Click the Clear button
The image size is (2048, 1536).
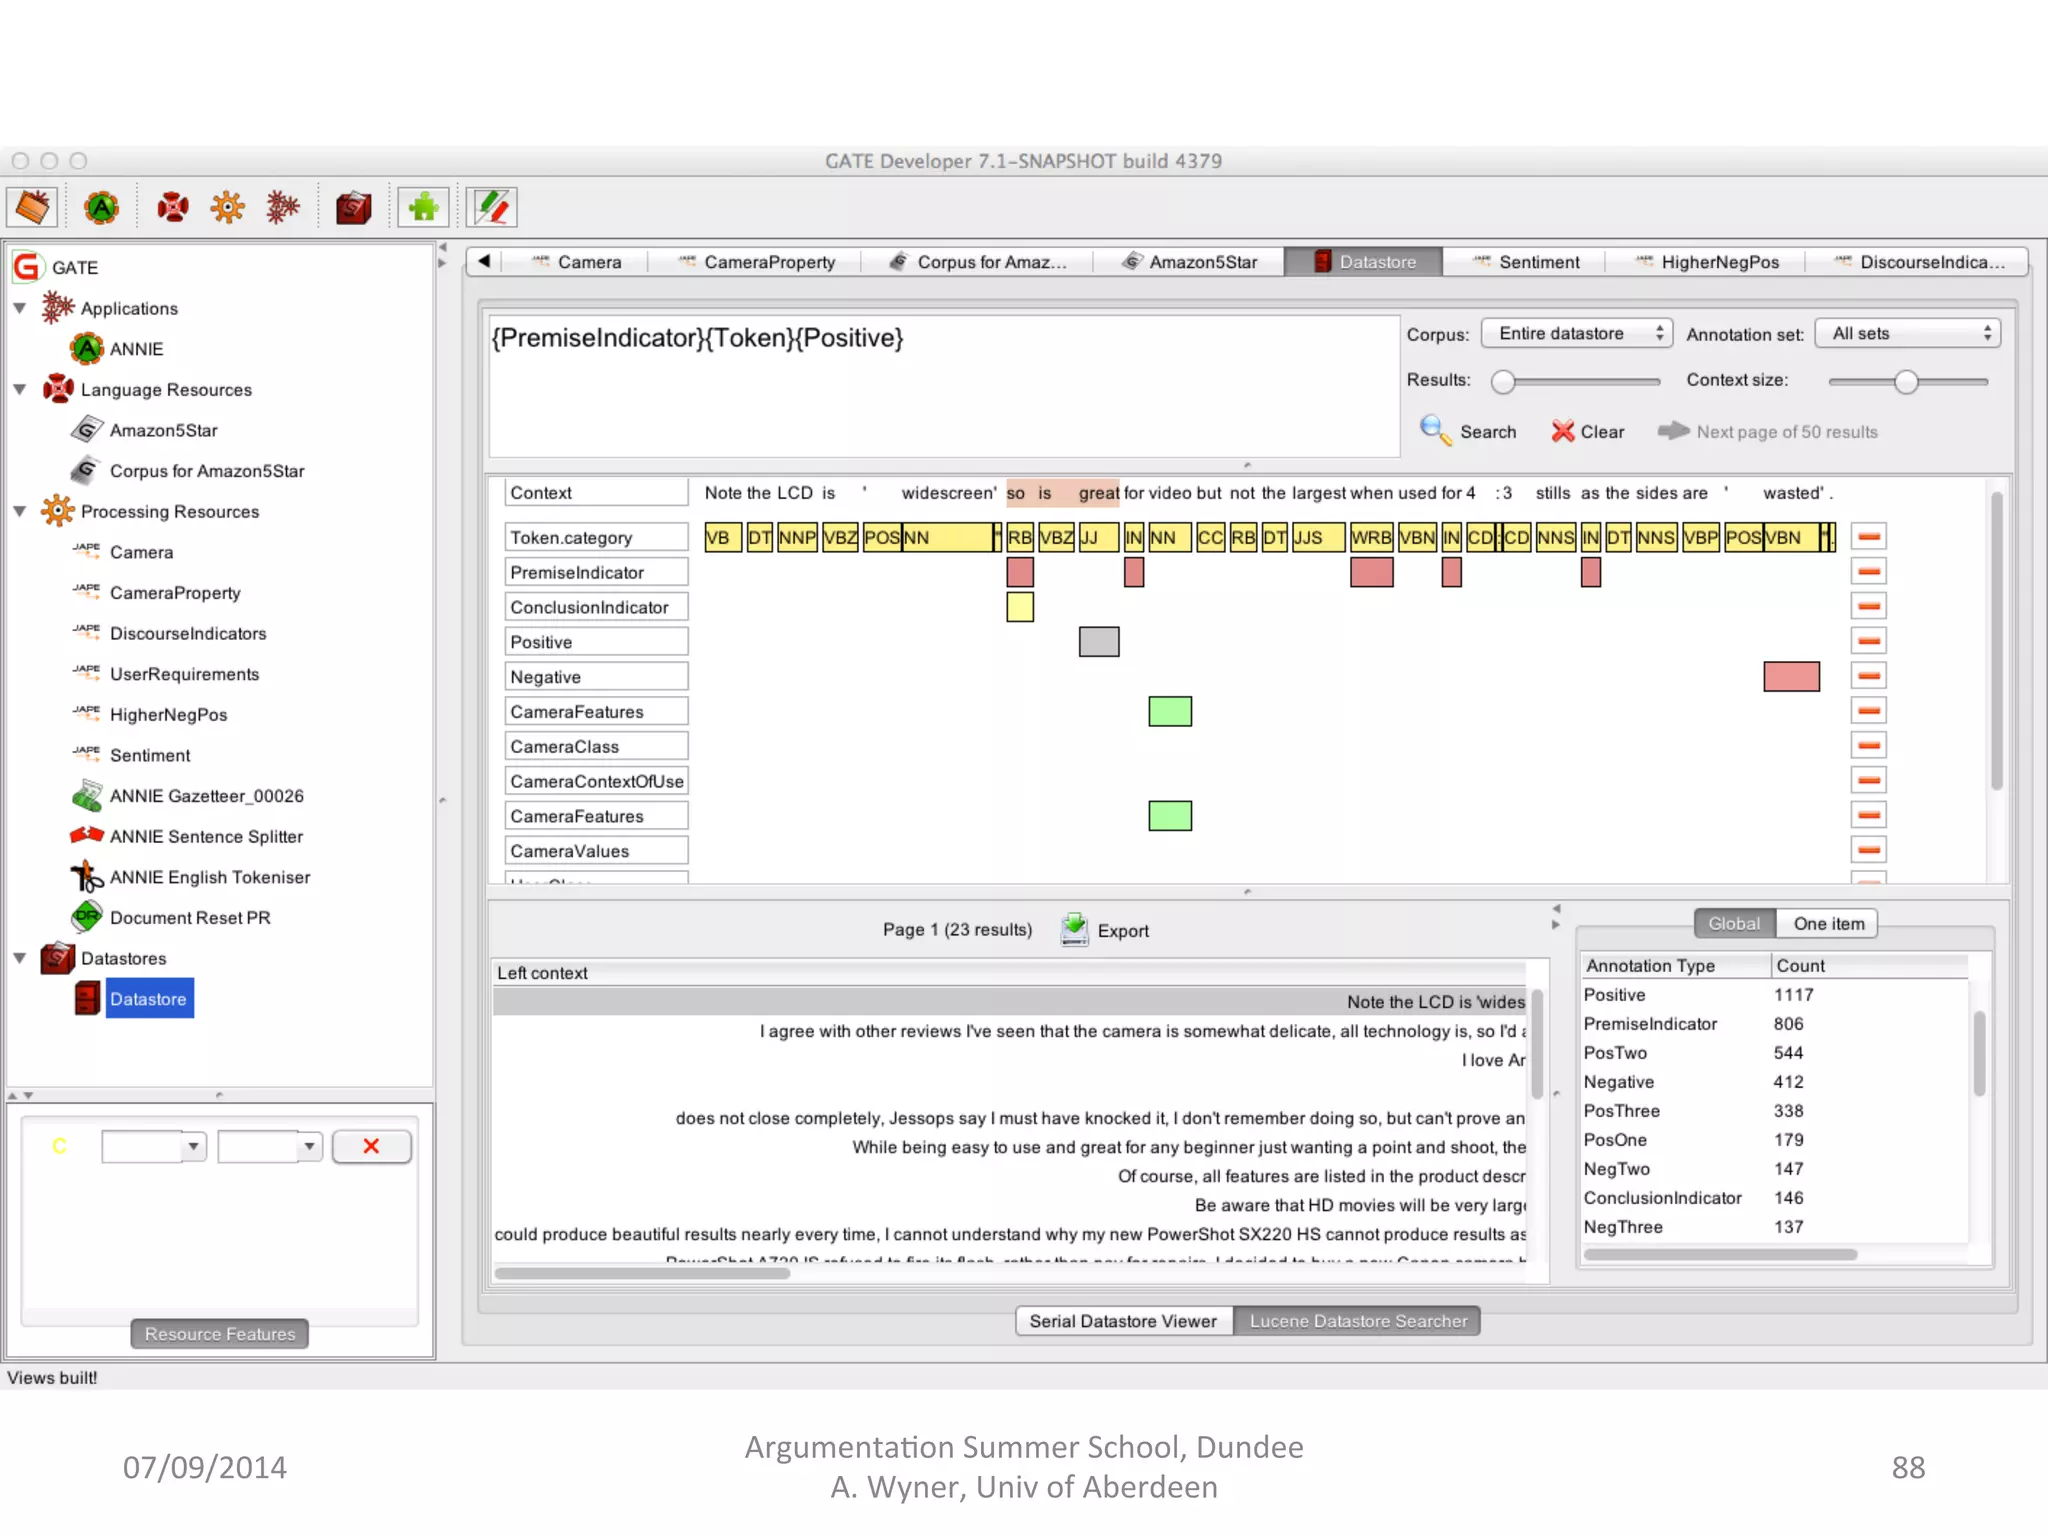coord(1588,432)
